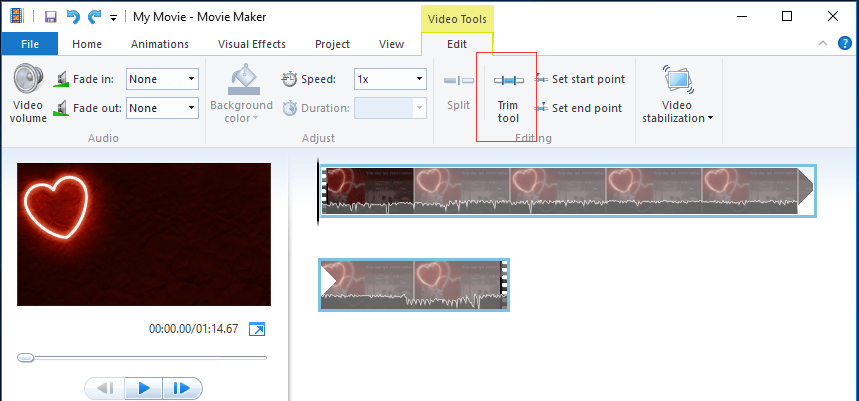Image resolution: width=859 pixels, height=401 pixels.
Task: Click Set start point
Action: (x=579, y=79)
